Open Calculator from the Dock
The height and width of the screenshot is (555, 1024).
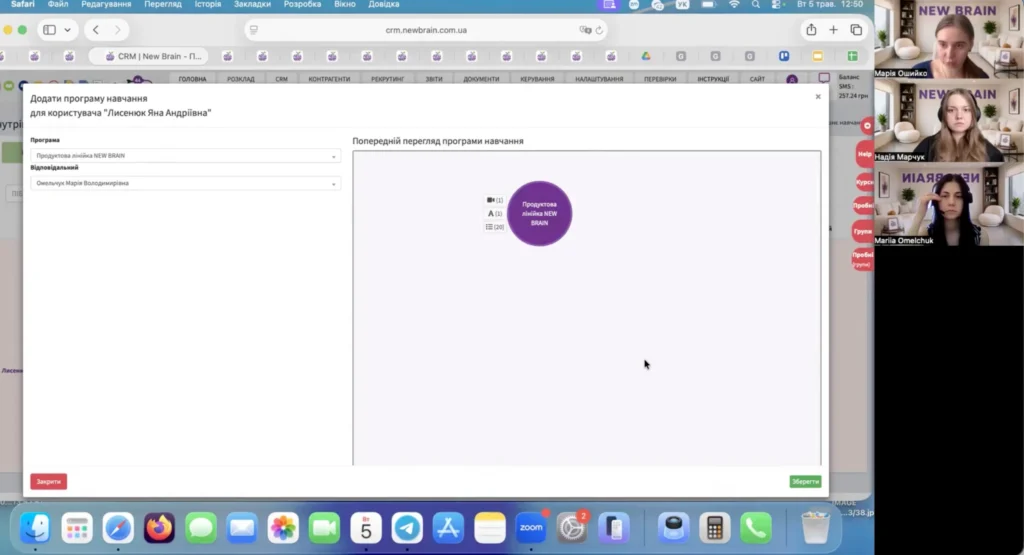click(714, 528)
